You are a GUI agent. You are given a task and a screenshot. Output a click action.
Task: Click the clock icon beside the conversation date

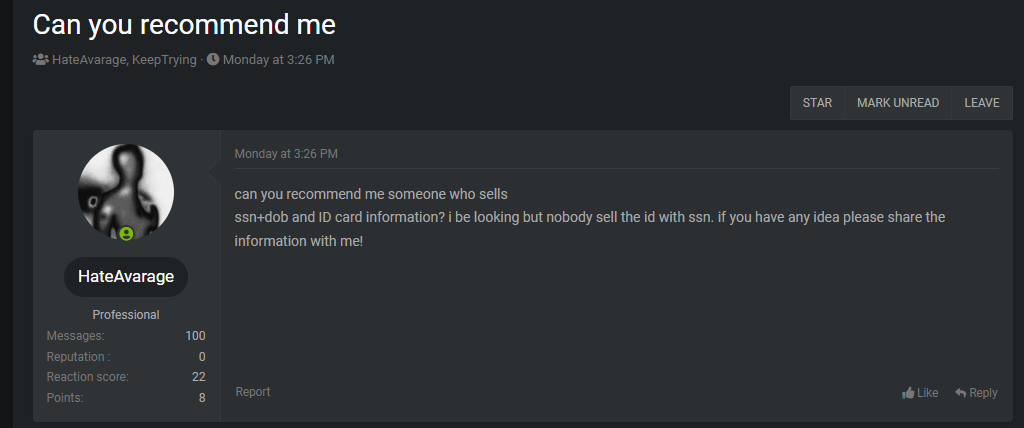point(213,60)
